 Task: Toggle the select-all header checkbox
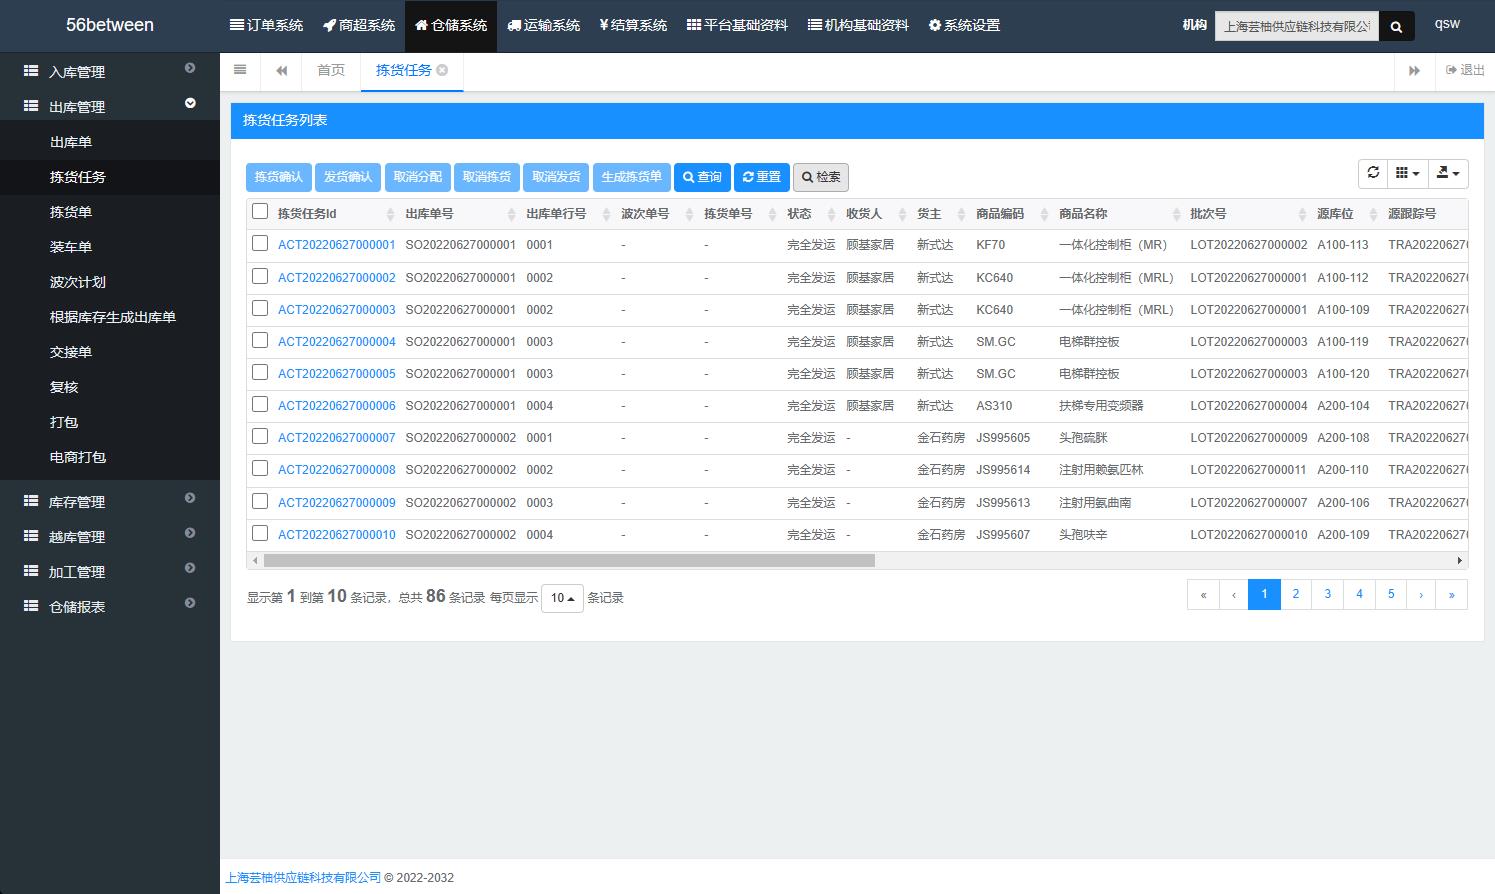tap(260, 211)
